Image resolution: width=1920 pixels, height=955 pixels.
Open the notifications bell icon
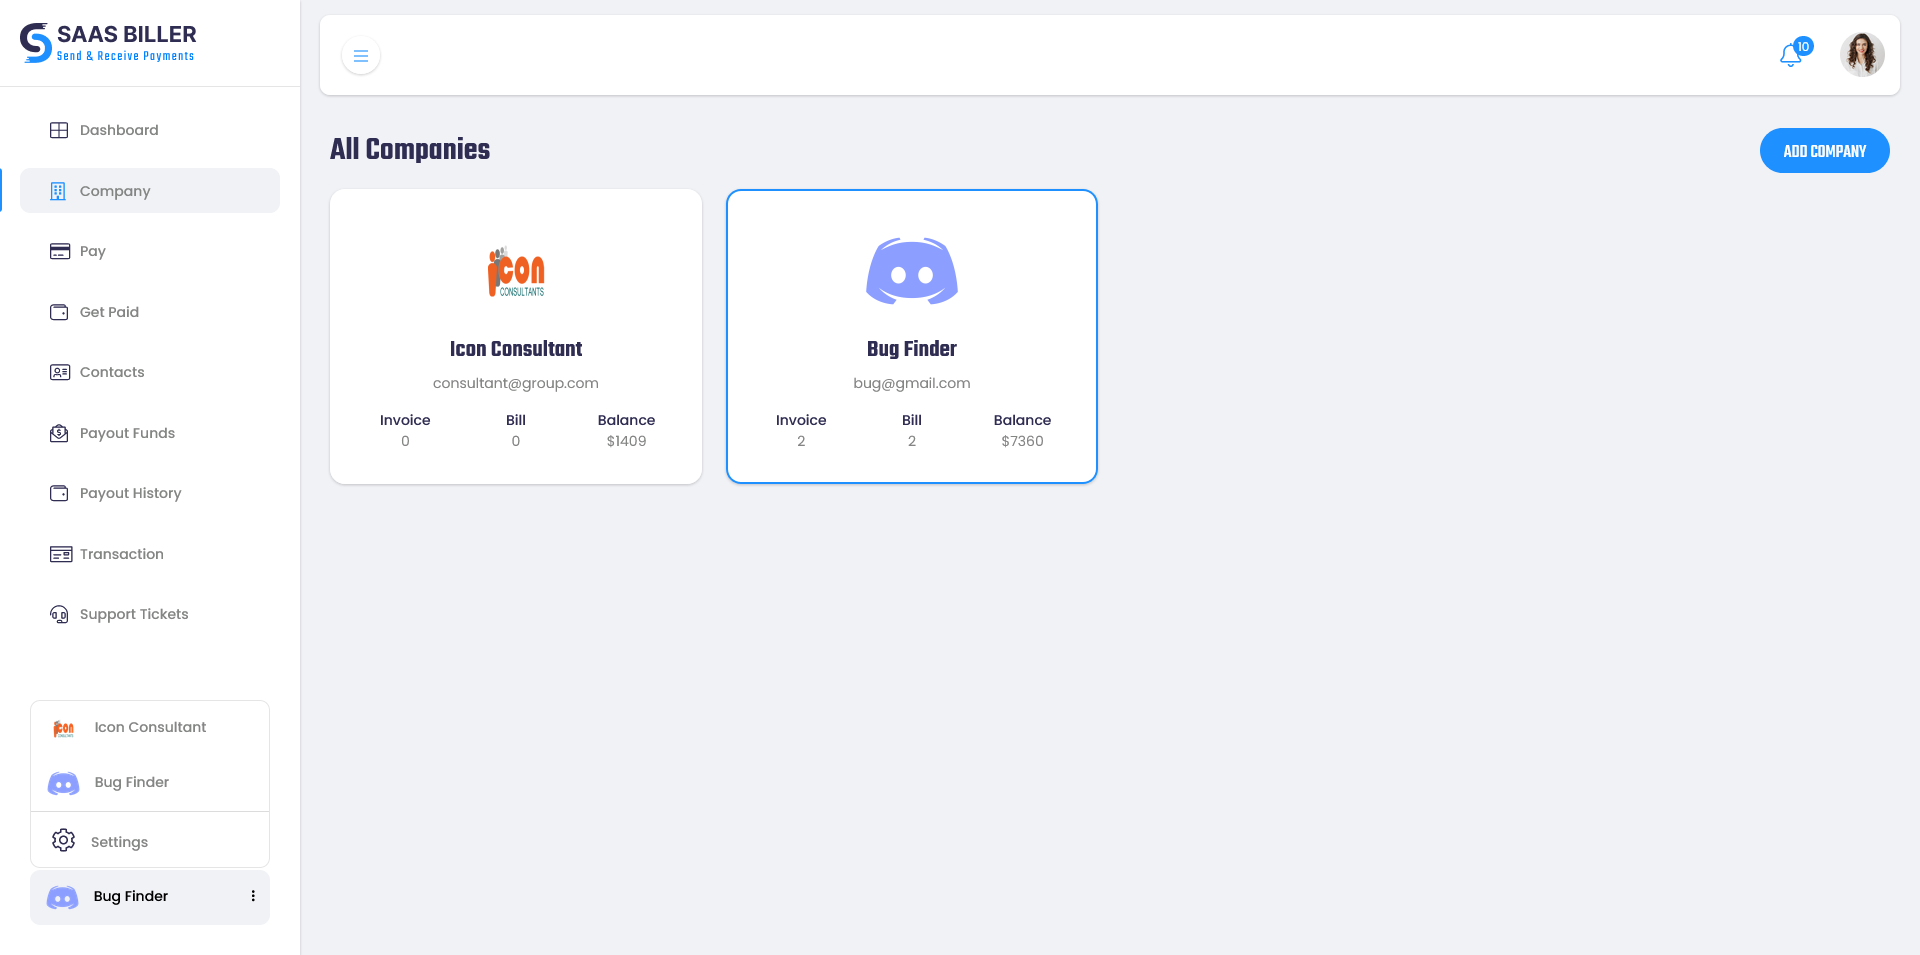(x=1791, y=56)
